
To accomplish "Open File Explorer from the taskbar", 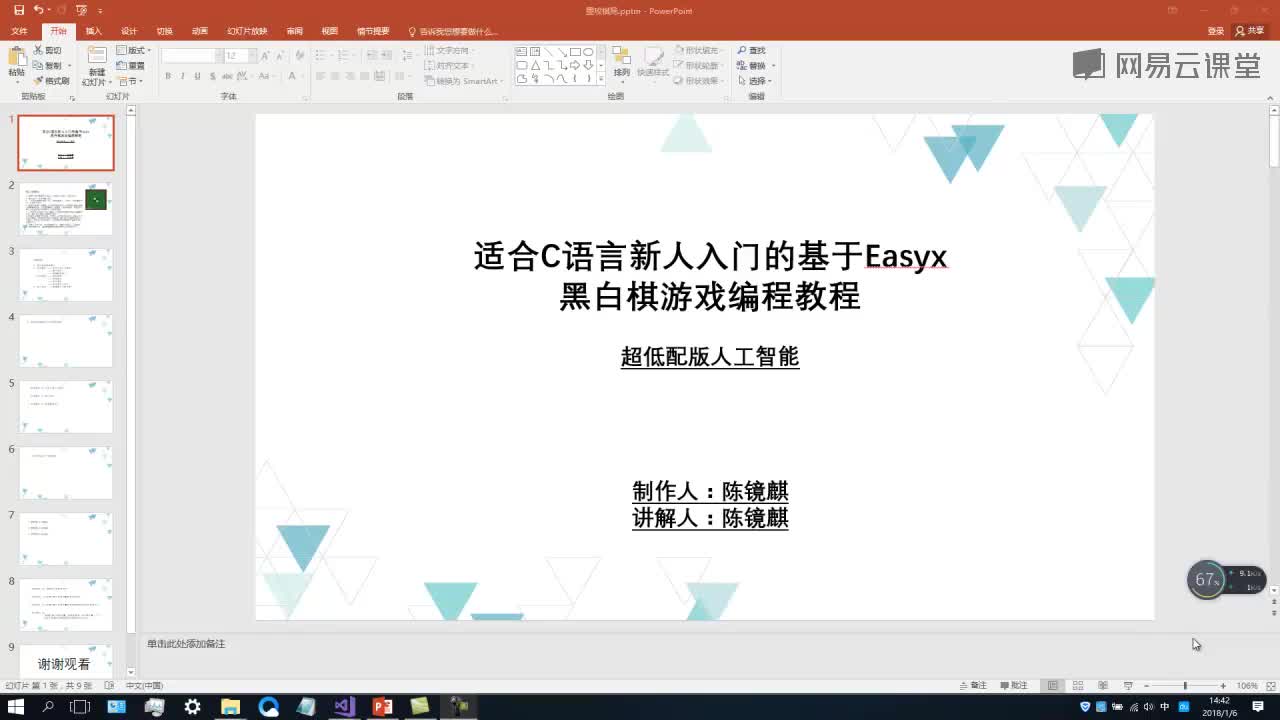I will coord(230,706).
